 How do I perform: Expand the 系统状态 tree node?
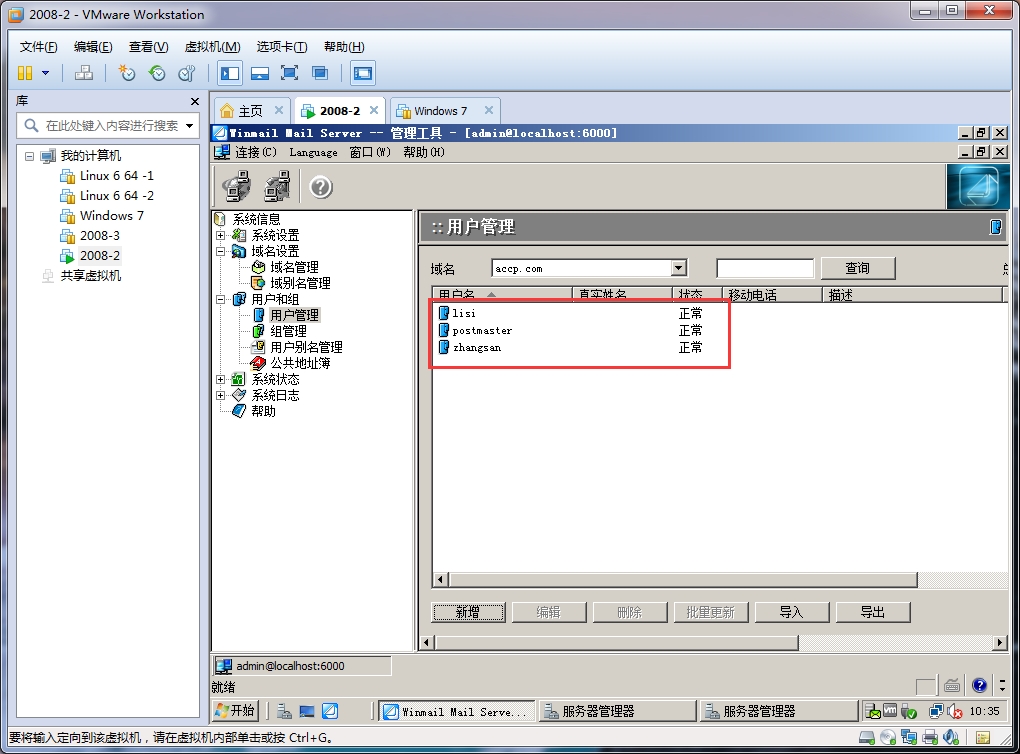coord(221,379)
